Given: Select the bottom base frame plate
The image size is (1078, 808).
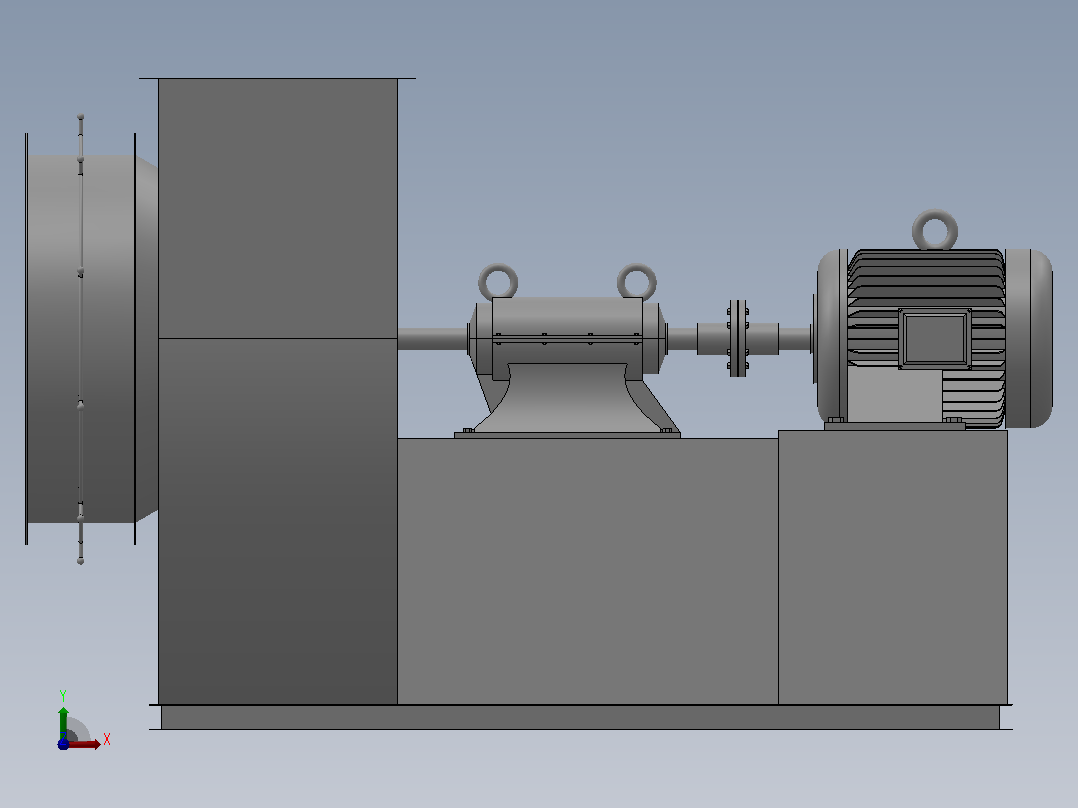Looking at the screenshot, I should pyautogui.click(x=580, y=717).
